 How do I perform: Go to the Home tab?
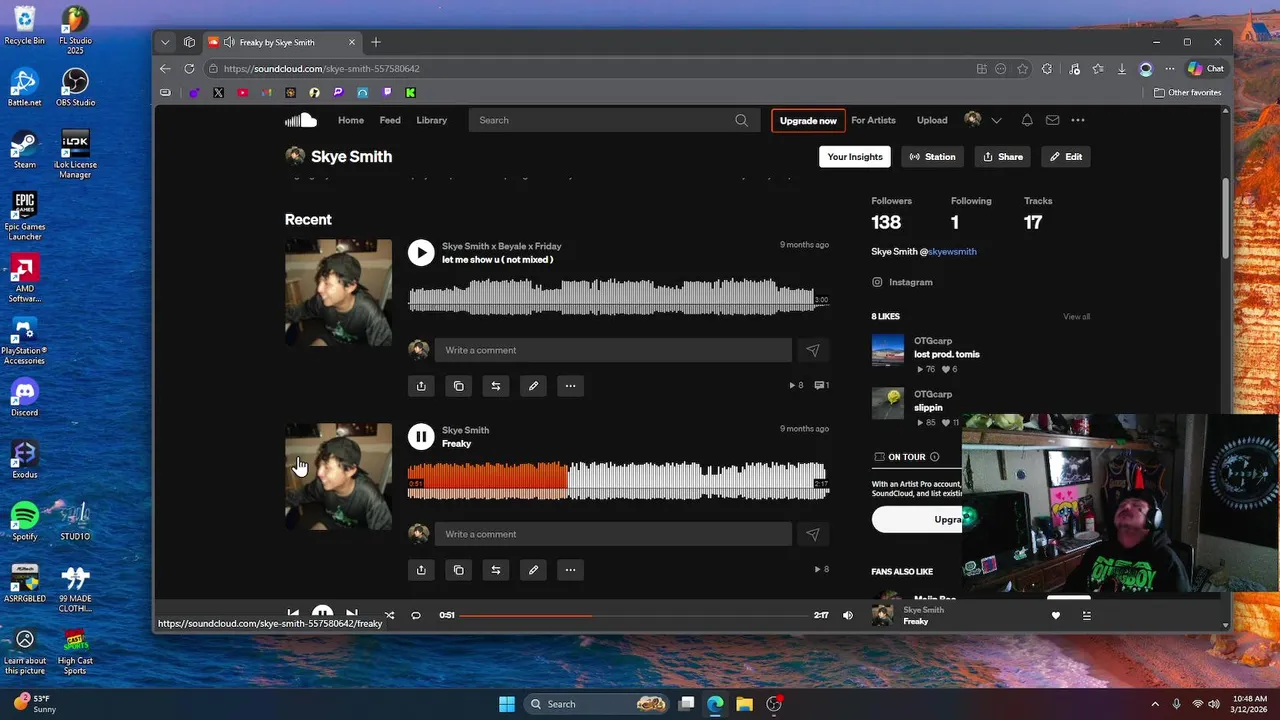pos(351,120)
